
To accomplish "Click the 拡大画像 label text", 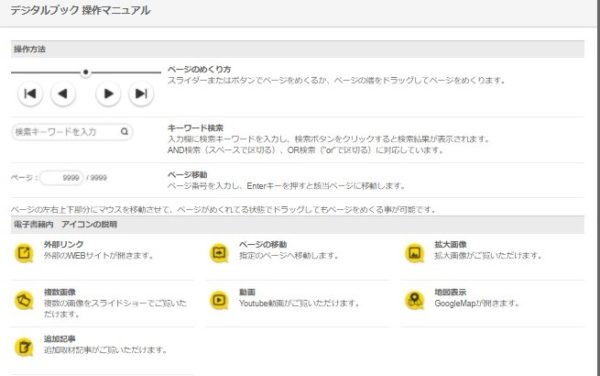I will [450, 244].
